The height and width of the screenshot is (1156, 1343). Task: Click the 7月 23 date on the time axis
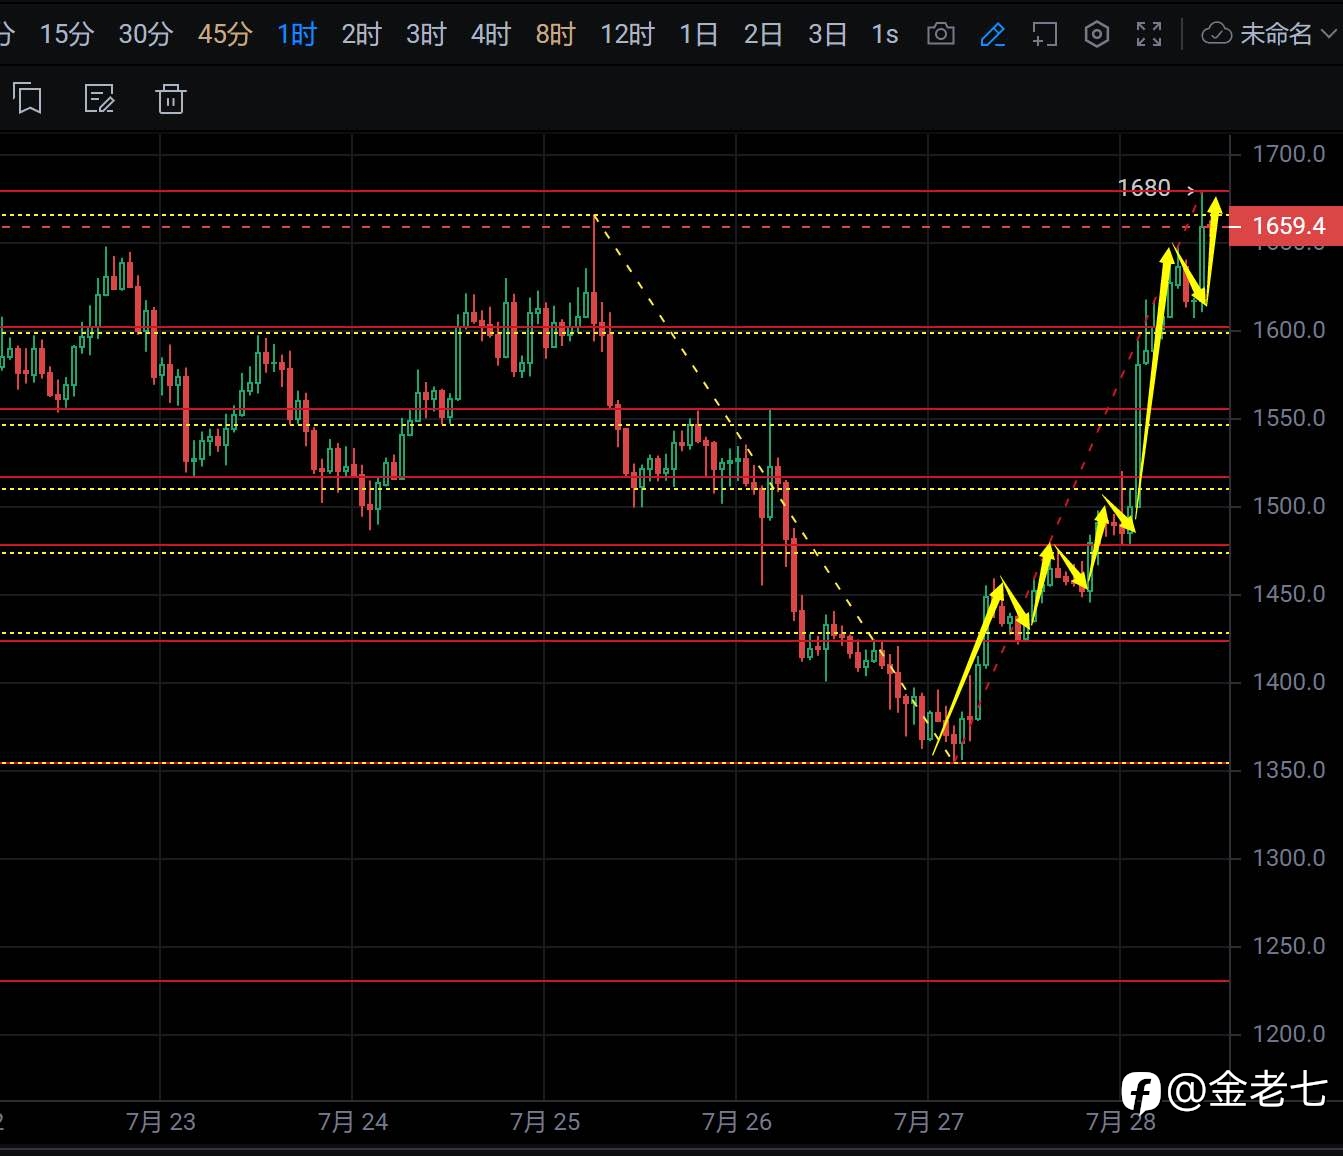[x=161, y=1122]
